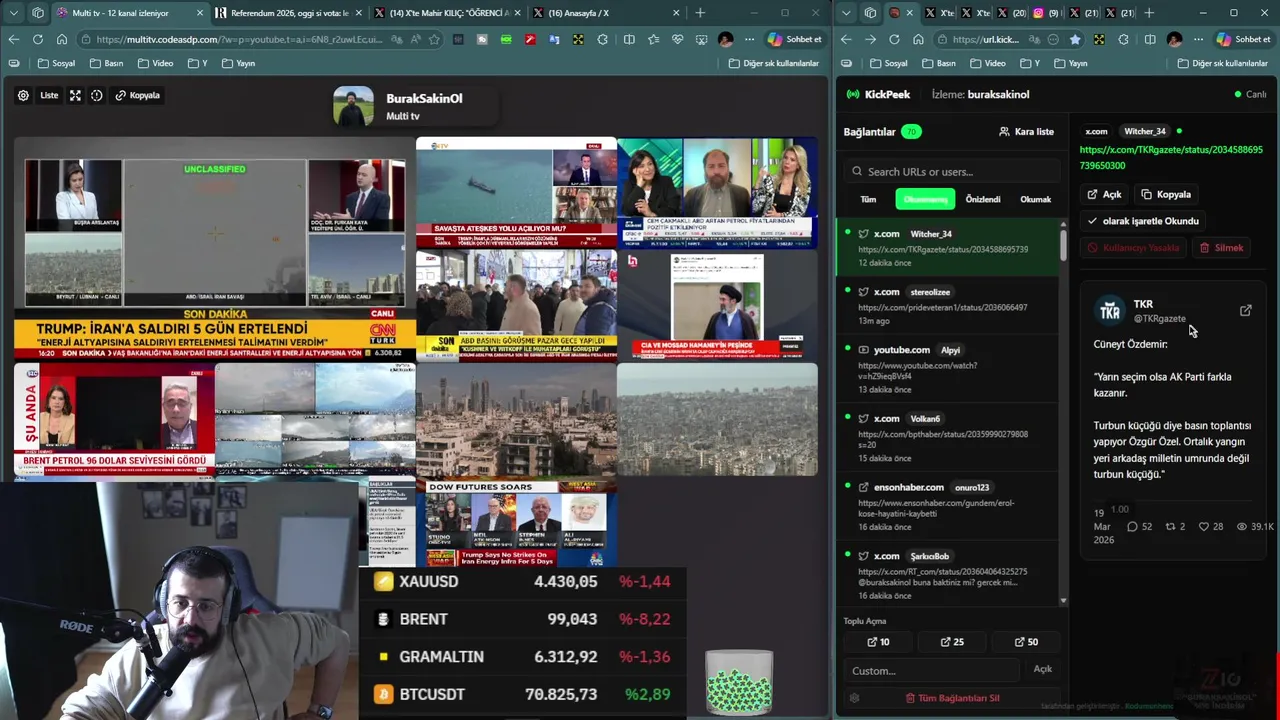1280x720 pixels.
Task: Open Multi tv settings gear icon
Action: click(23, 95)
